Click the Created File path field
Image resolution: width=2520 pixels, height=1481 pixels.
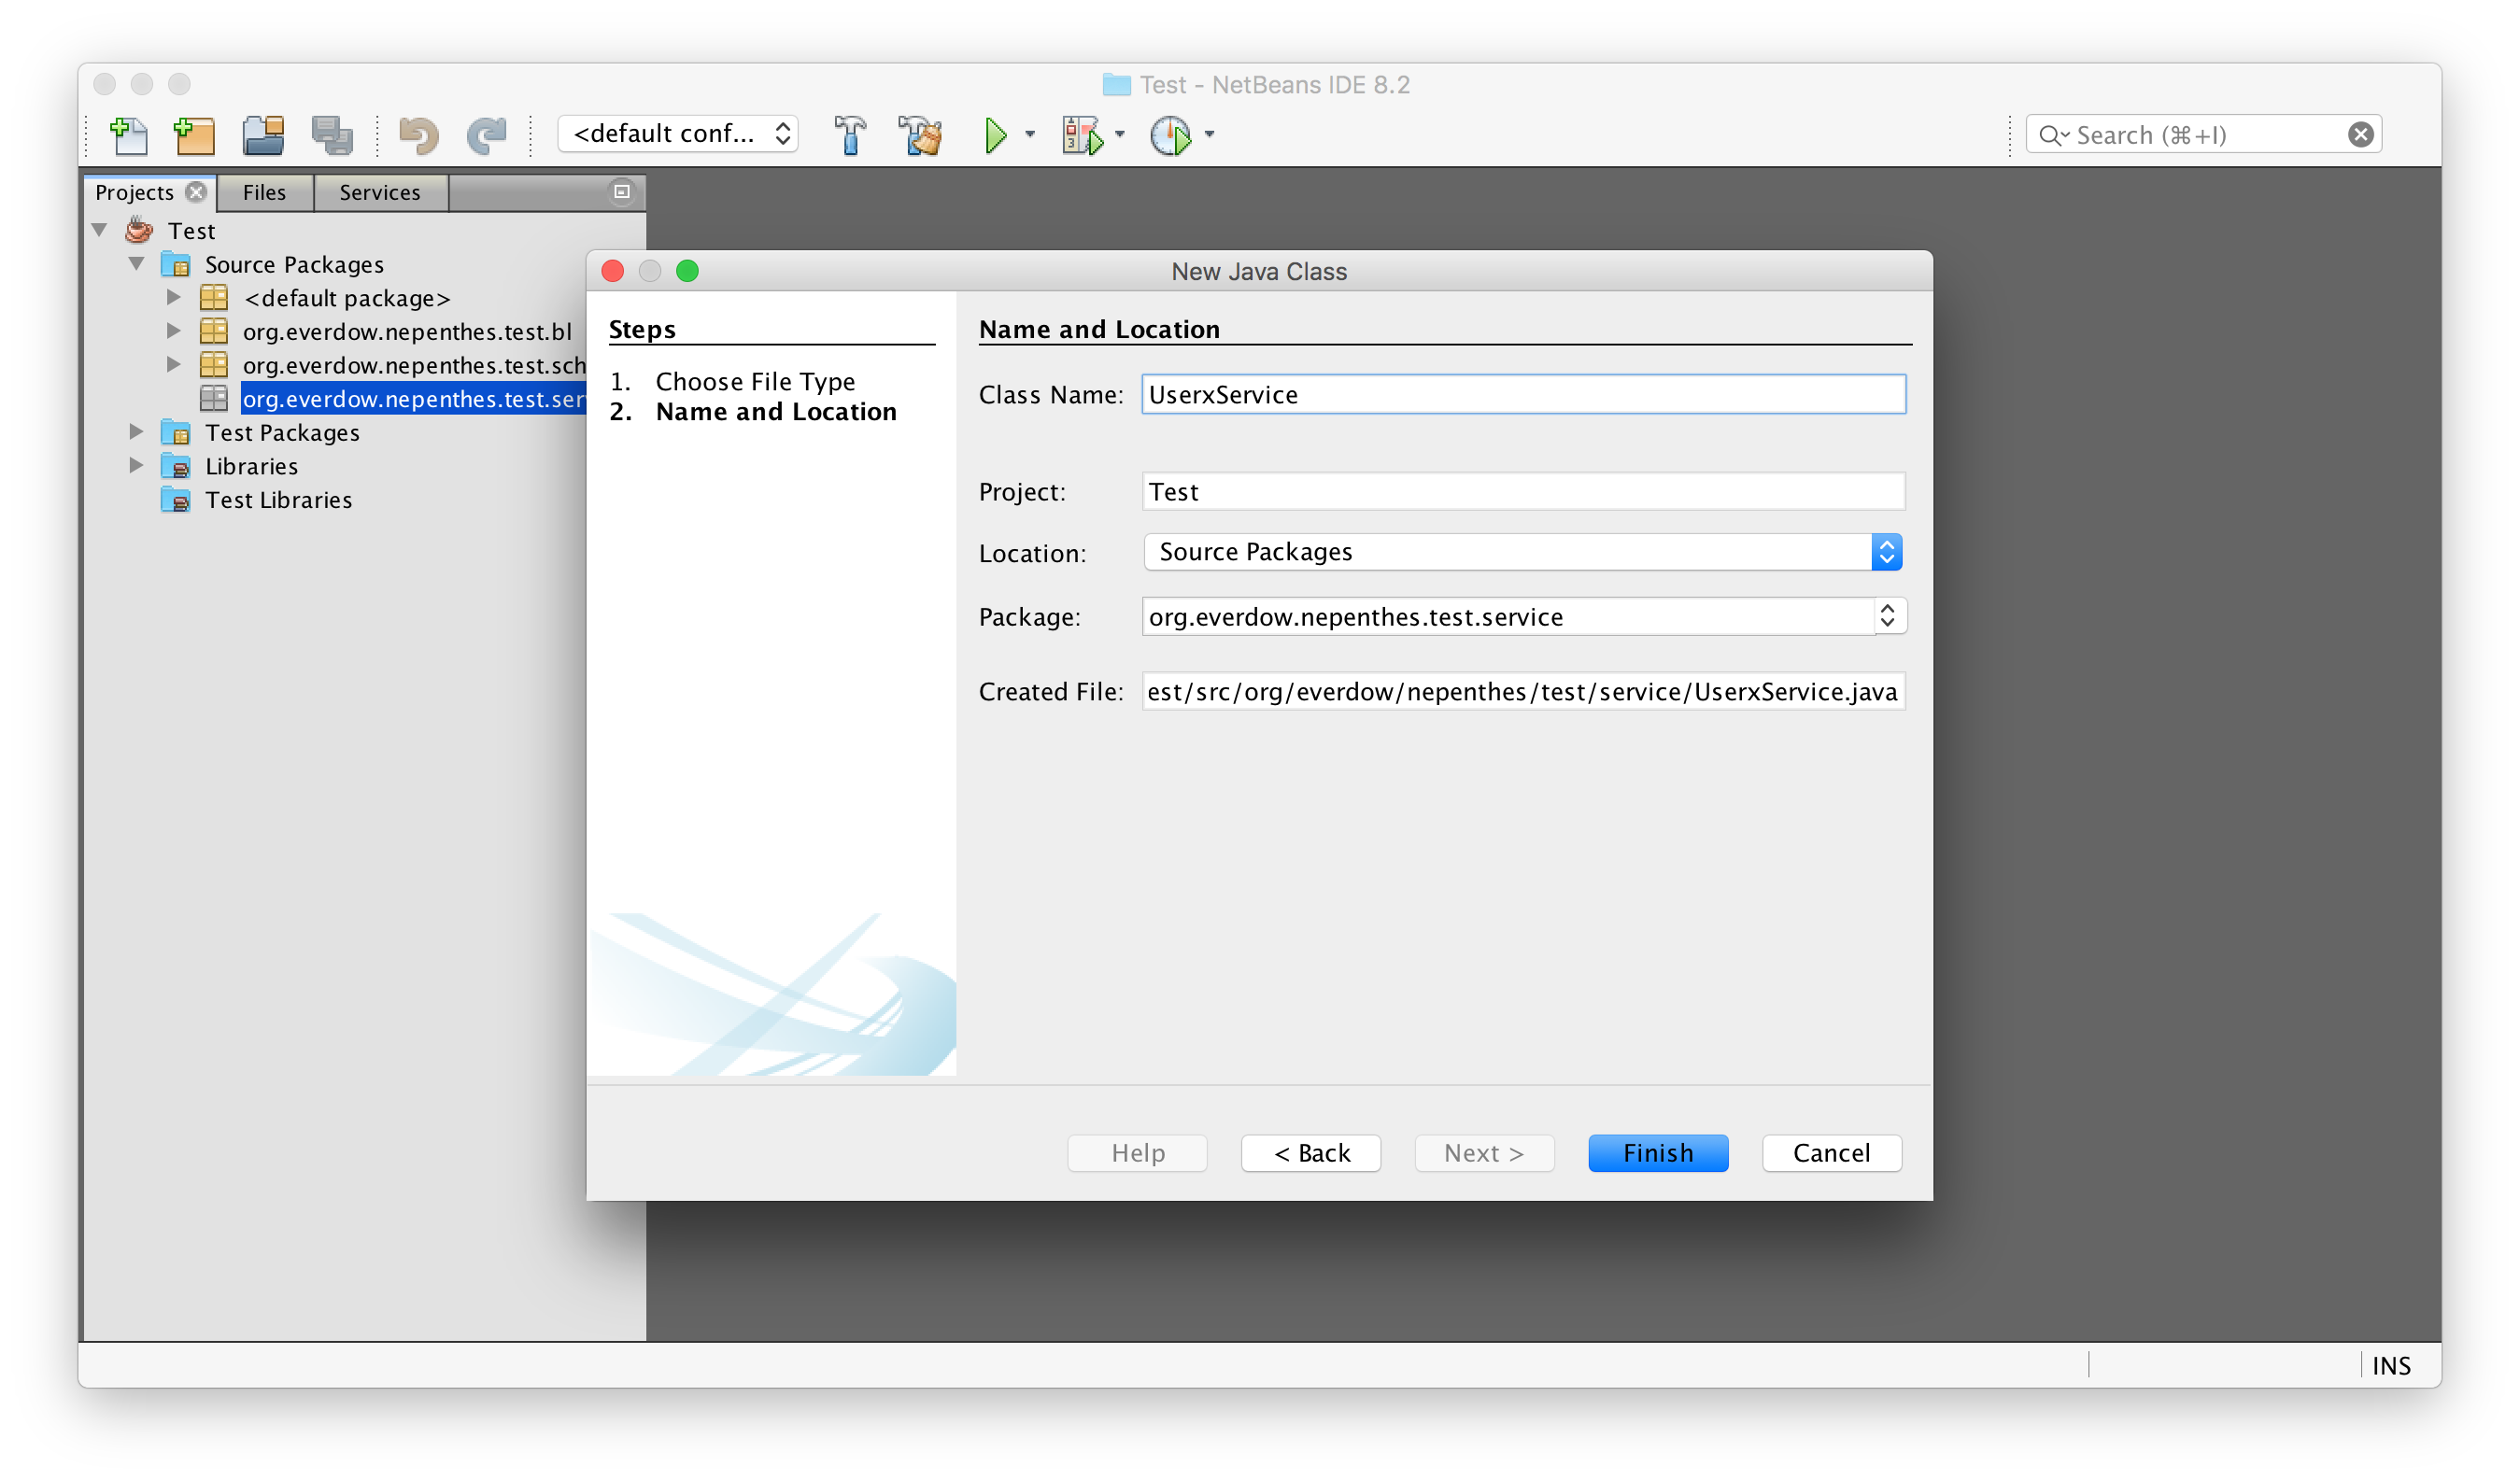point(1524,691)
